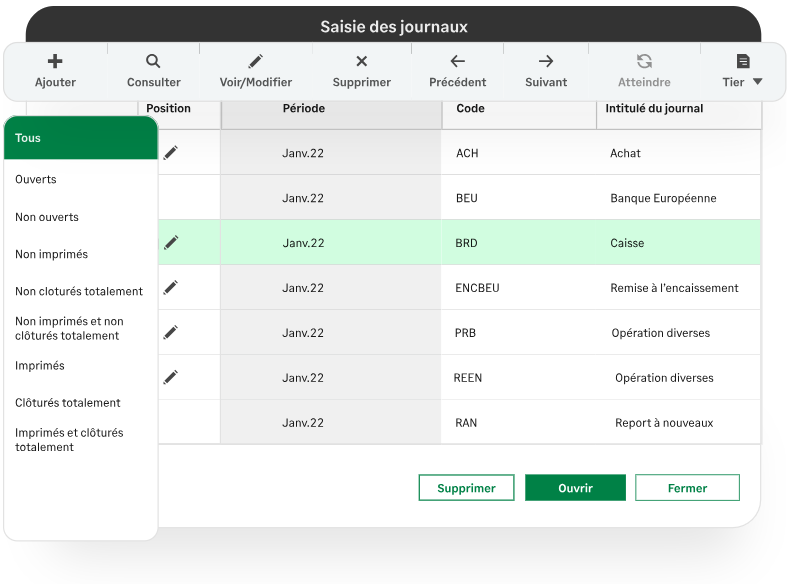The width and height of the screenshot is (806, 584).
Task: Click the Atteindre refresh icon
Action: 643,60
